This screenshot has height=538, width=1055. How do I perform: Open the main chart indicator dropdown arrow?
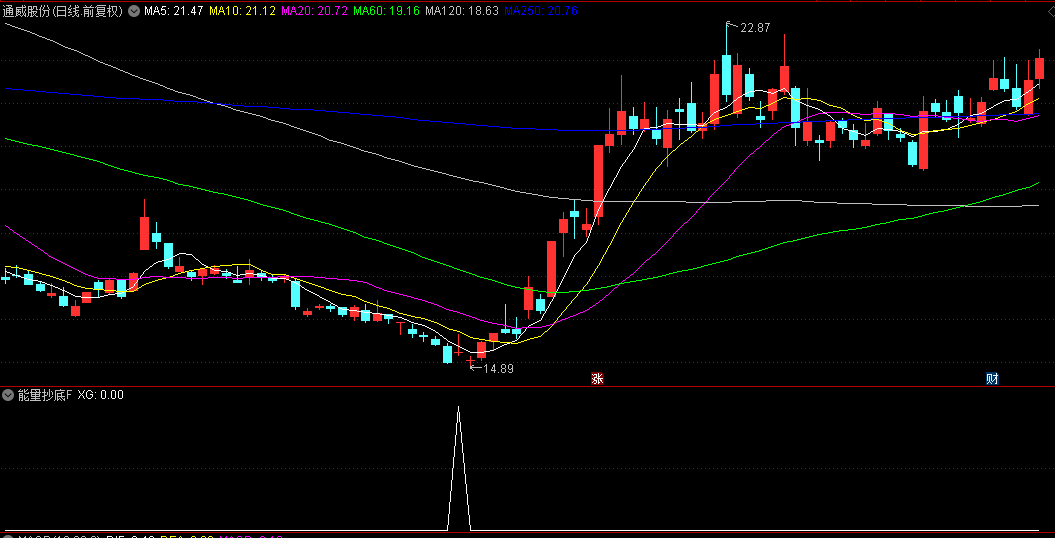(x=133, y=11)
